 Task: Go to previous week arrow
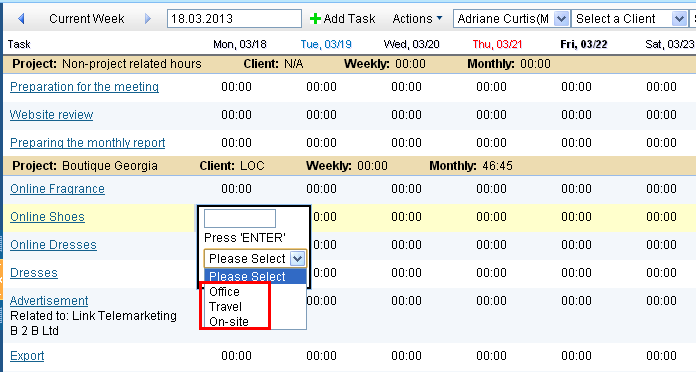[21, 19]
